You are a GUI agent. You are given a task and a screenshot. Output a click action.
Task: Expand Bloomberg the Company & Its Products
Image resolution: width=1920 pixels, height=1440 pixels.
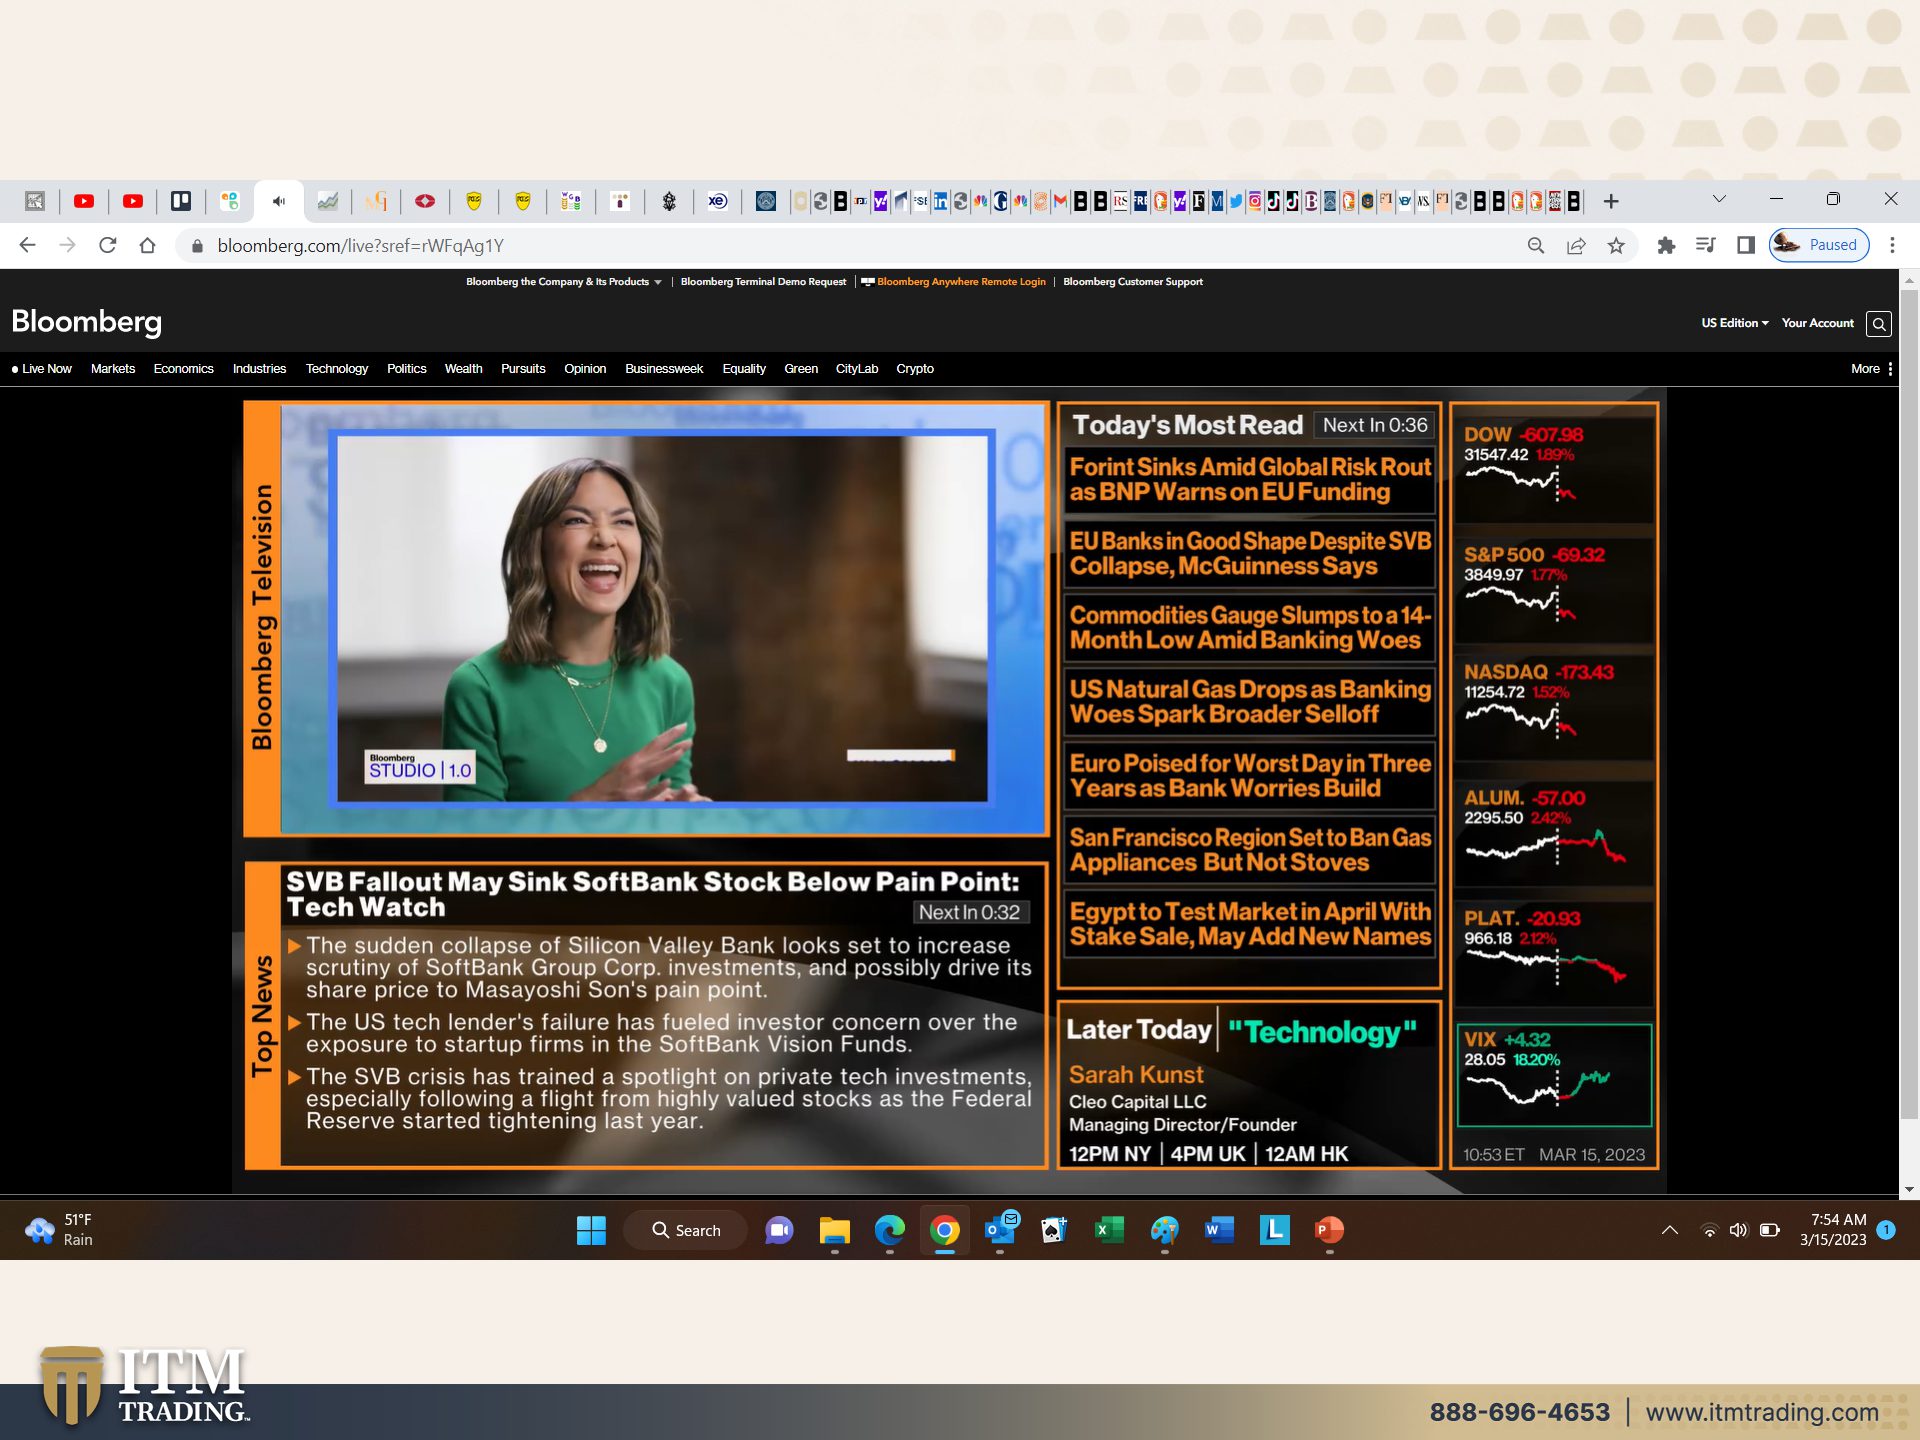(563, 282)
